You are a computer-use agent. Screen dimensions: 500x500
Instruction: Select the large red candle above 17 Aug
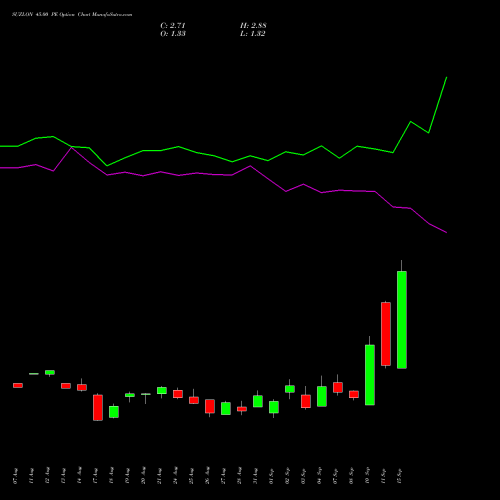point(98,408)
